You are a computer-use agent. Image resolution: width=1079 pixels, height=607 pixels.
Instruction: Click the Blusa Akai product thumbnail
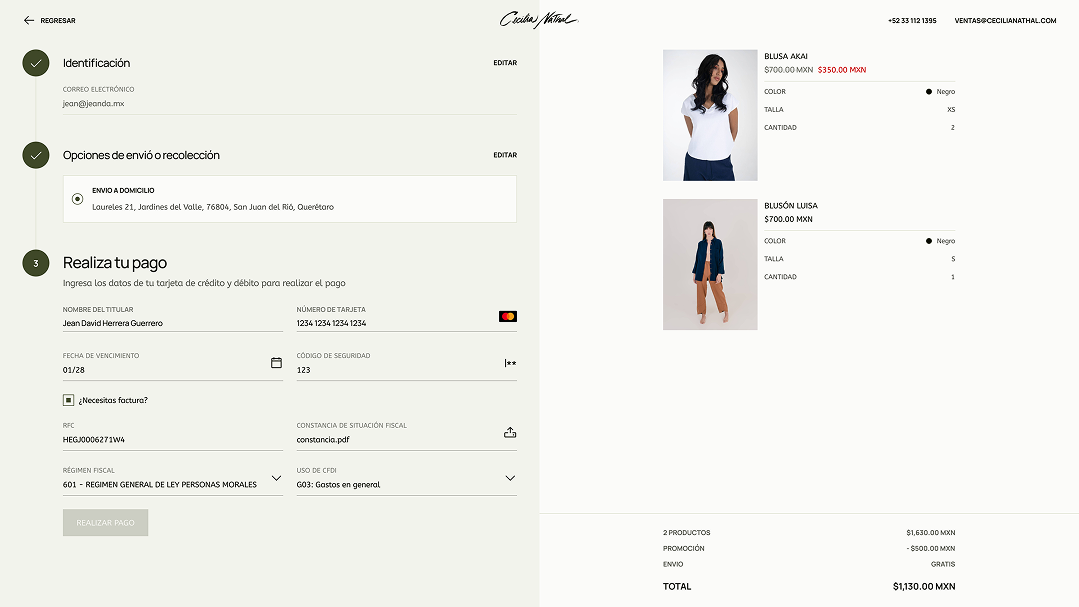click(710, 115)
